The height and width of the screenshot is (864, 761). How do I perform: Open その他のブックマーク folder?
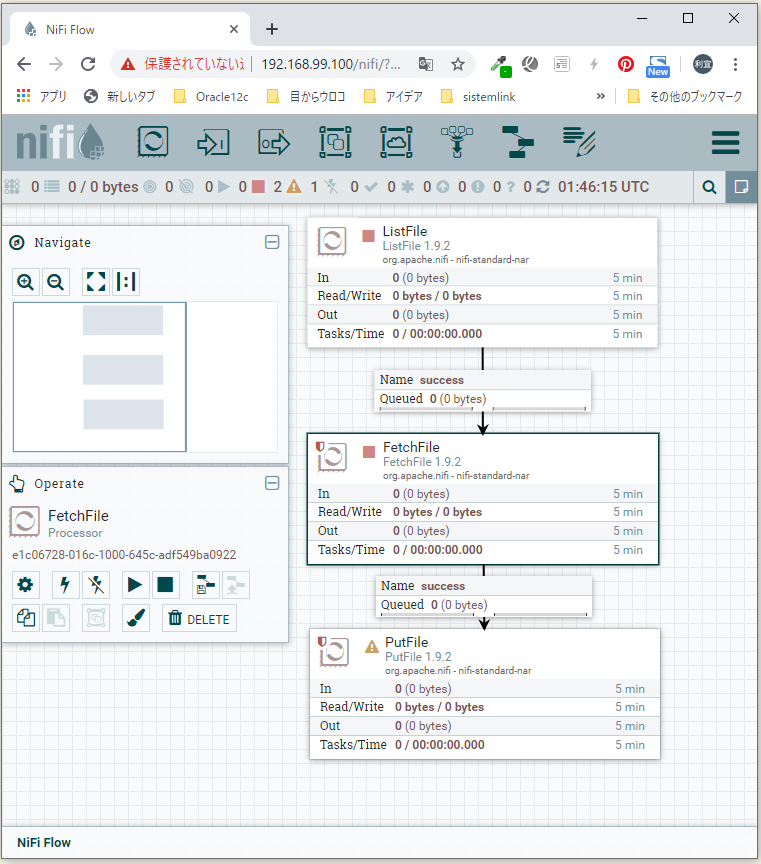(686, 97)
